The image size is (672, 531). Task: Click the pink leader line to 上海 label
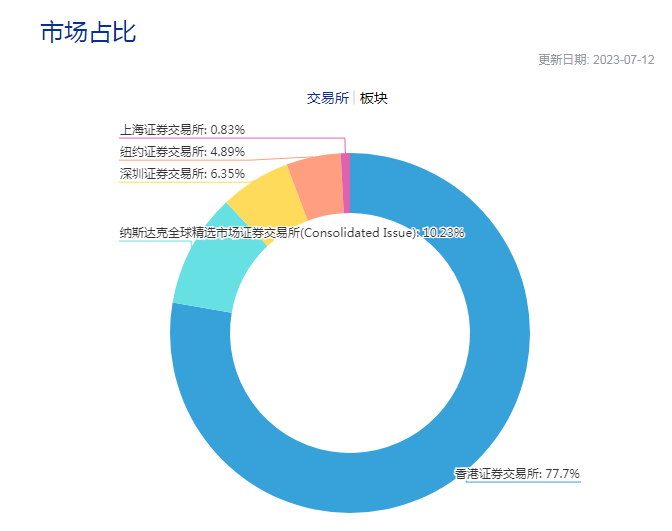231,138
